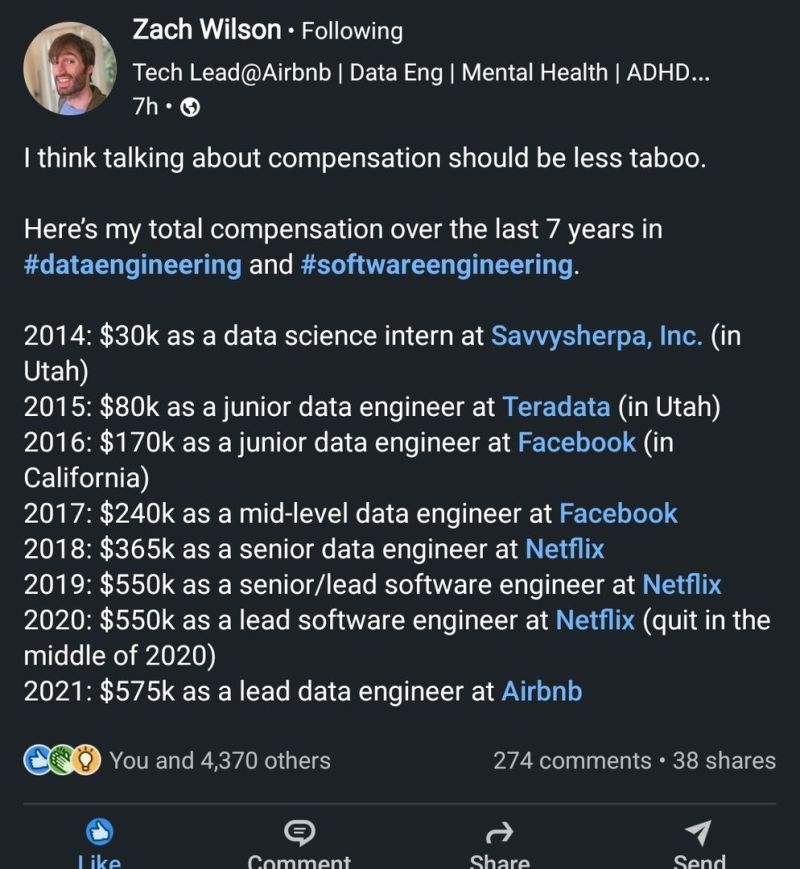Open the Facebook link in the 2017 line
This screenshot has width=800, height=869.
(x=618, y=513)
